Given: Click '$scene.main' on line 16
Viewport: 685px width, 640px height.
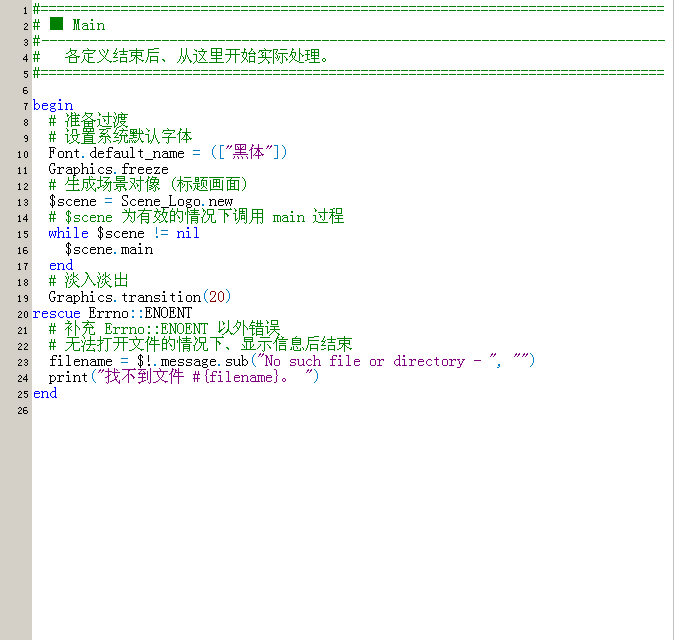Looking at the screenshot, I should (109, 249).
